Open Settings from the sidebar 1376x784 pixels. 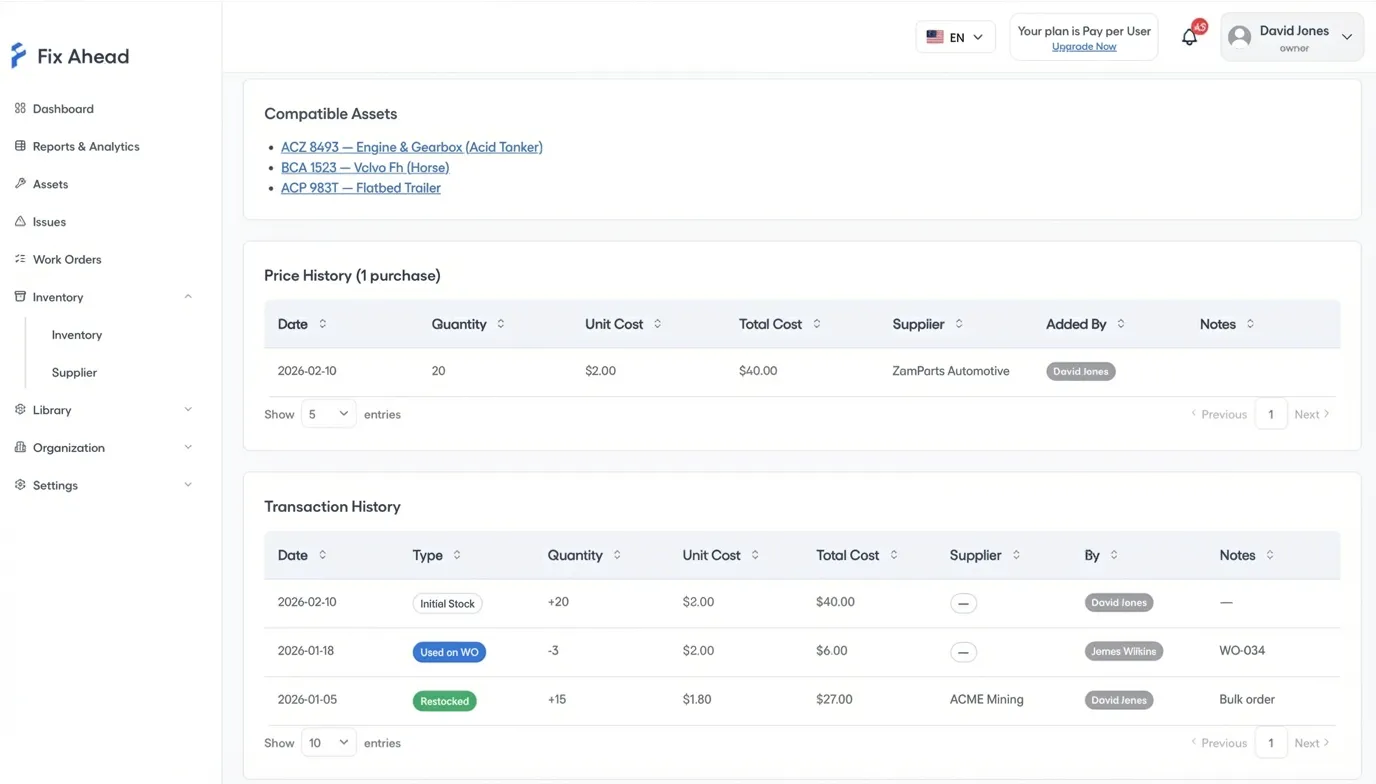[20, 485]
